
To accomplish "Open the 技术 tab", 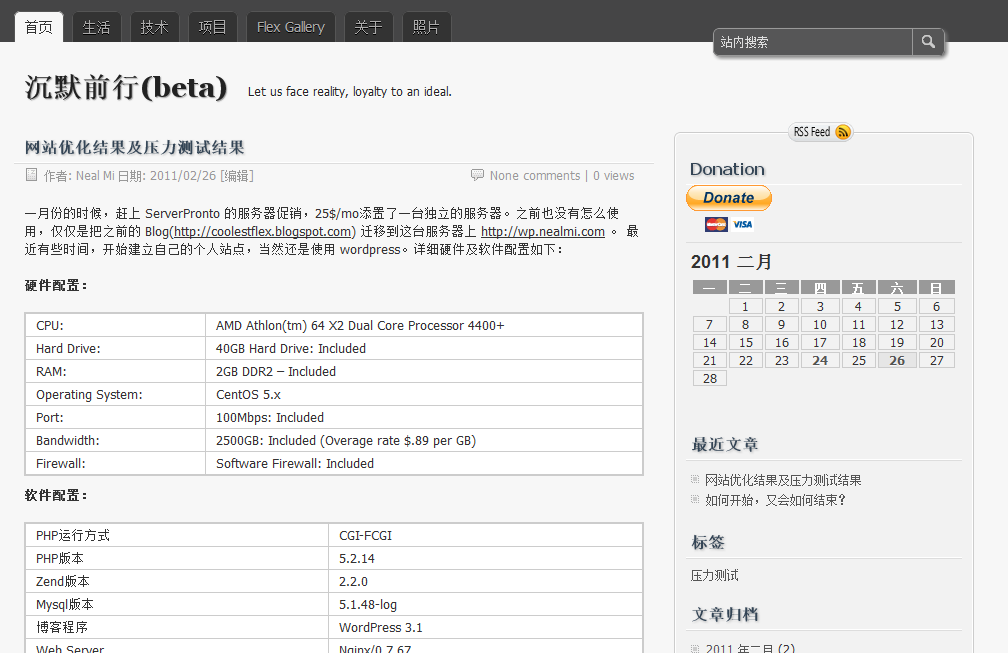I will [154, 27].
